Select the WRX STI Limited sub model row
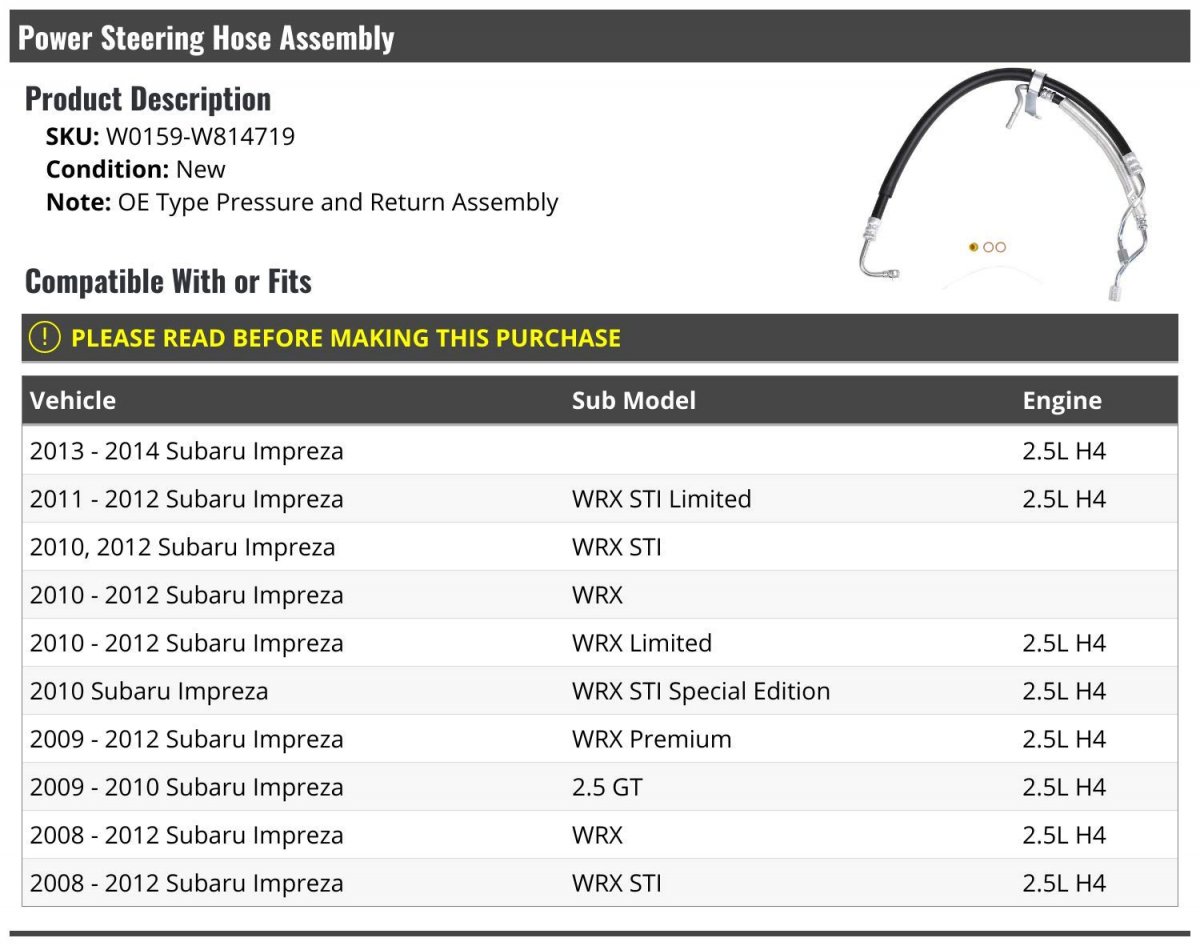This screenshot has height=946, width=1200. click(600, 499)
